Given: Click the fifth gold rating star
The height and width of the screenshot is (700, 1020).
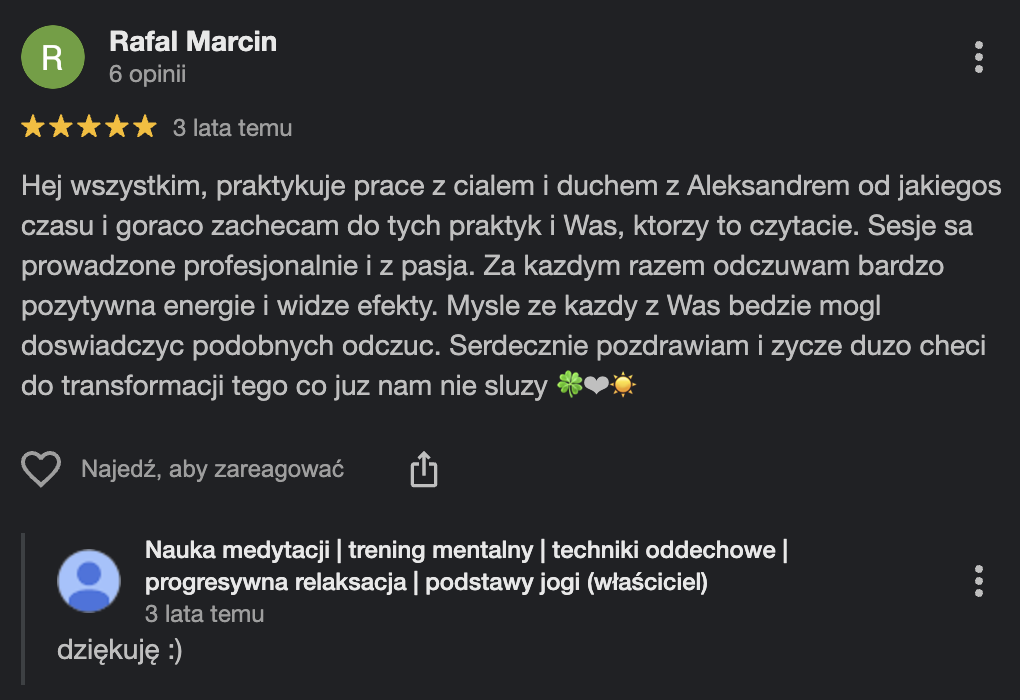Looking at the screenshot, I should pyautogui.click(x=146, y=127).
